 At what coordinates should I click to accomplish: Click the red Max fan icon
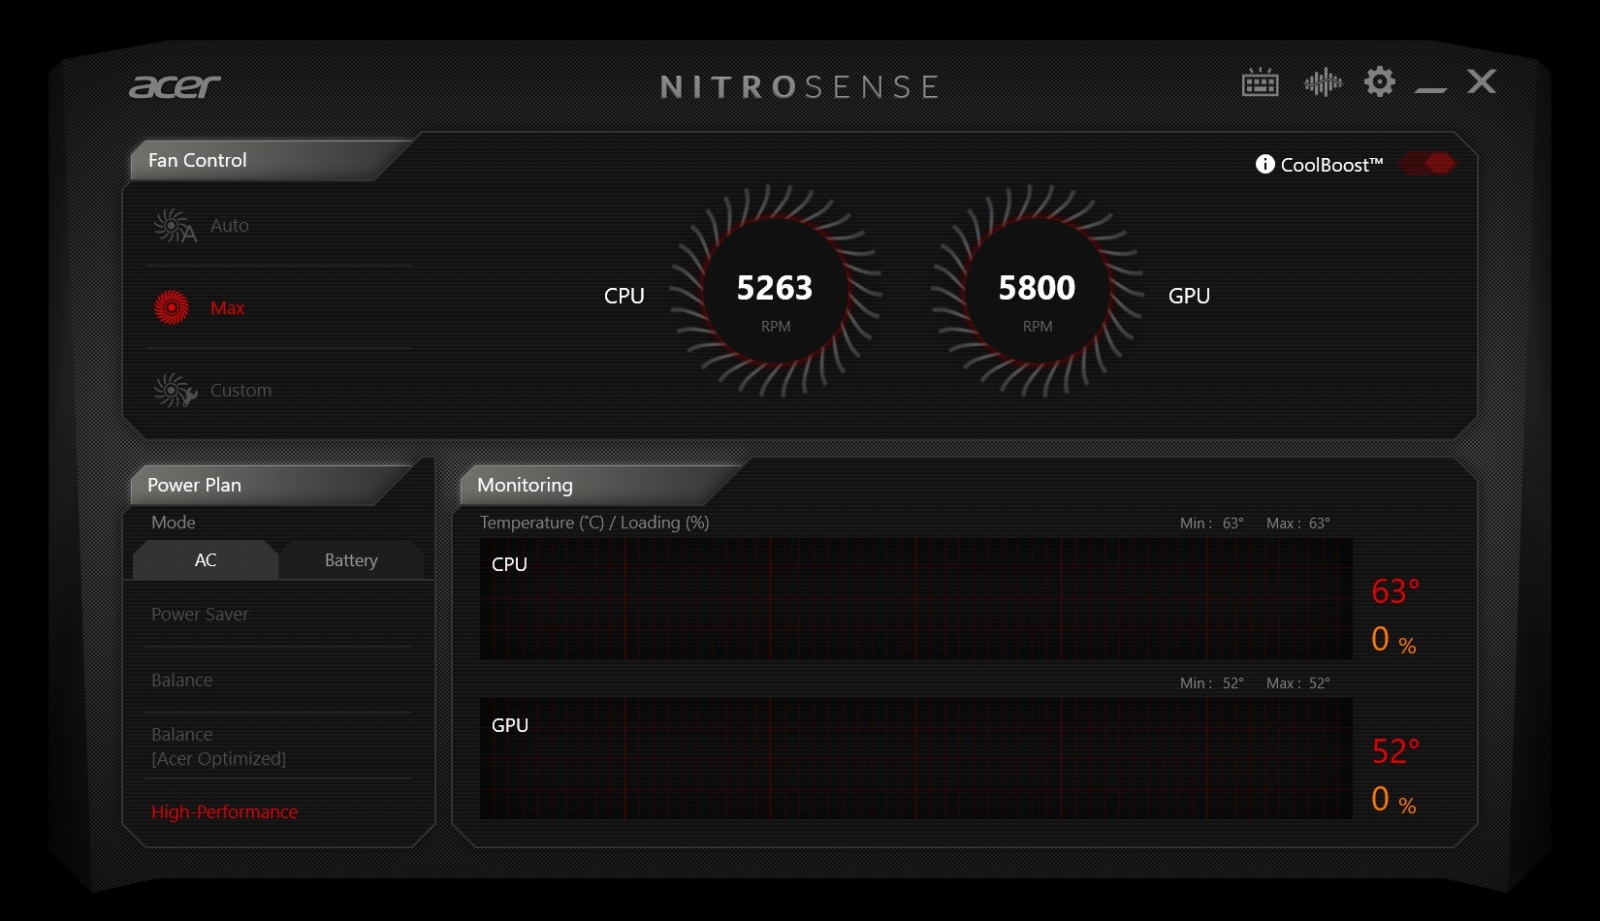[x=172, y=308]
